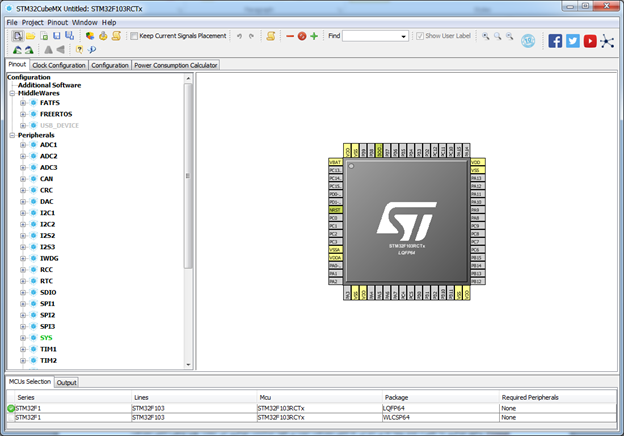Screen dimensions: 624x436
Task: Open the File menu
Action: 12,23
